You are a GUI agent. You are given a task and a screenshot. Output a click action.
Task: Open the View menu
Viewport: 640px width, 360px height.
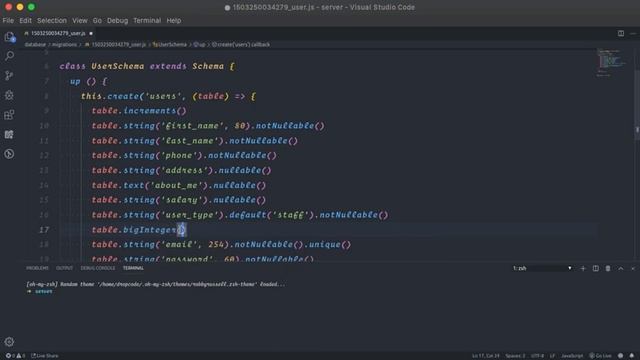pyautogui.click(x=80, y=20)
